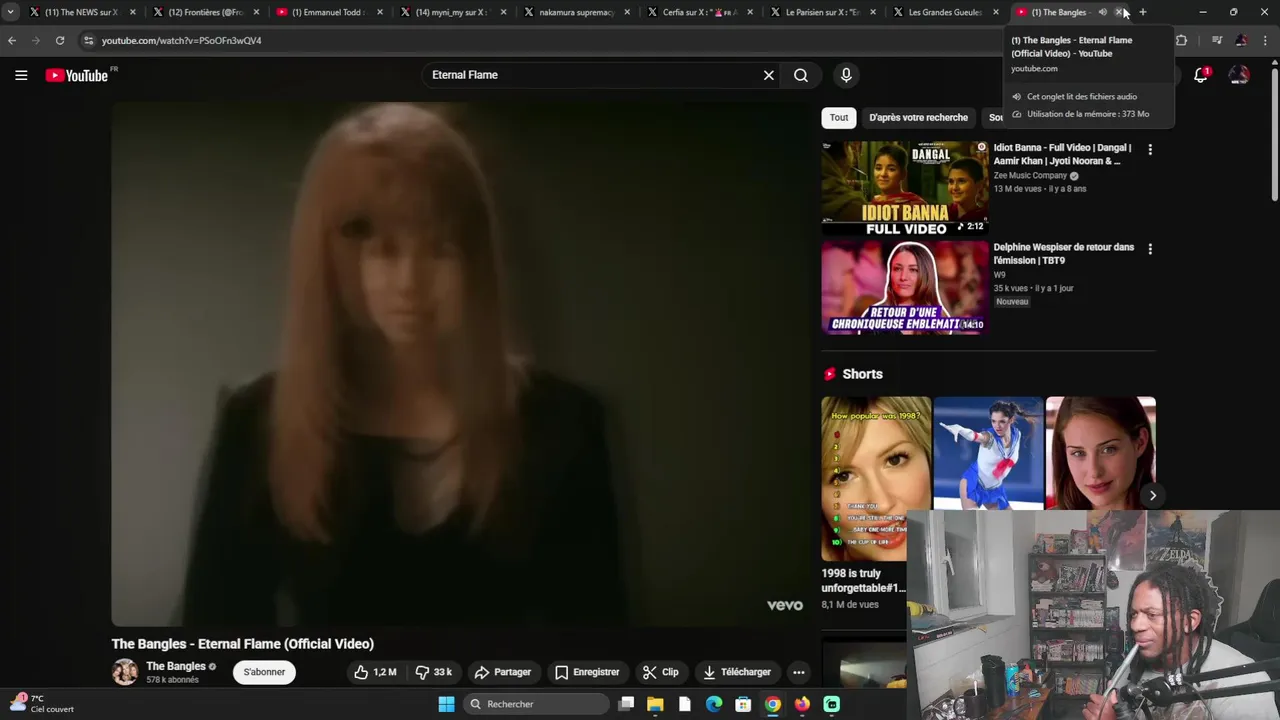Switch to Firefox on the taskbar
Screen dimensions: 1280x720
(802, 704)
